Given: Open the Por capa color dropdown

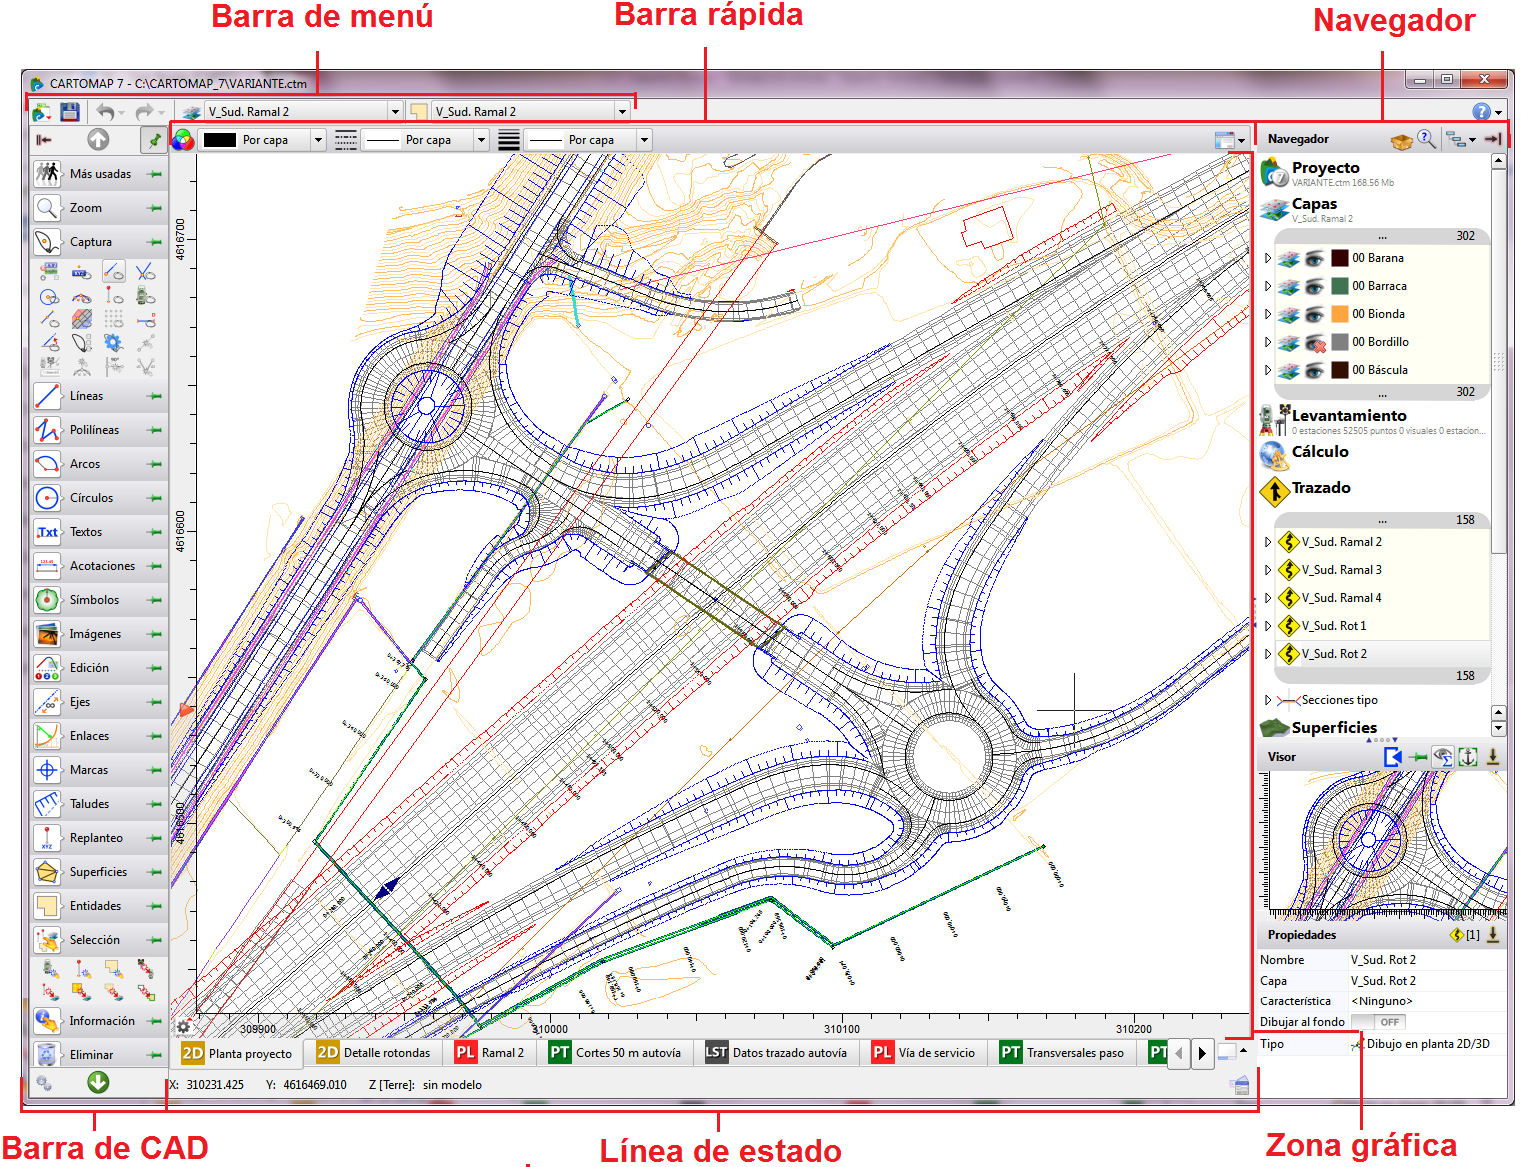Looking at the screenshot, I should 318,140.
